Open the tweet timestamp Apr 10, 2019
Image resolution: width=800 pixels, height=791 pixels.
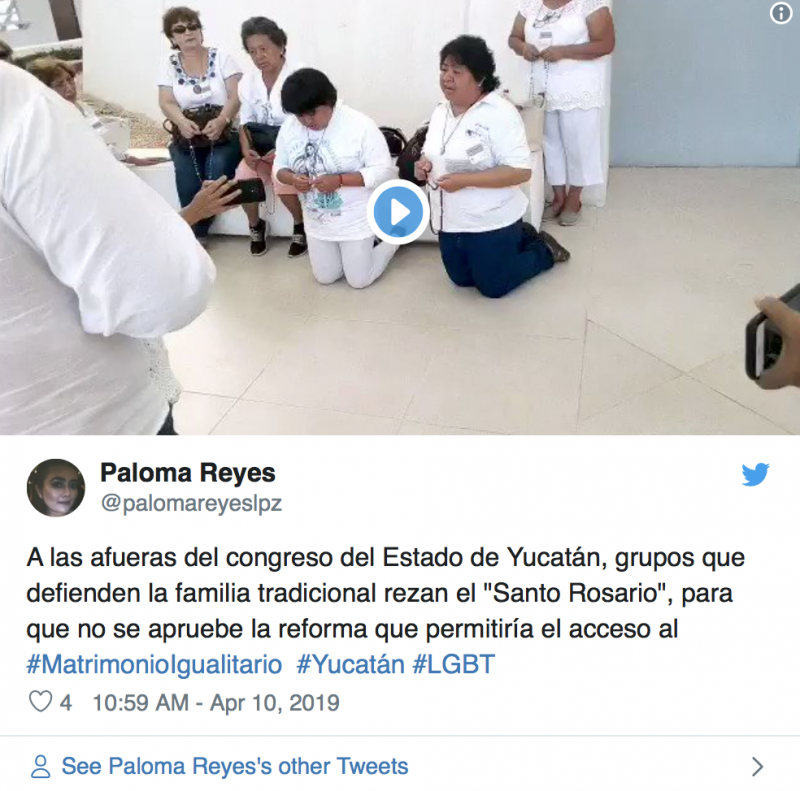pyautogui.click(x=216, y=703)
